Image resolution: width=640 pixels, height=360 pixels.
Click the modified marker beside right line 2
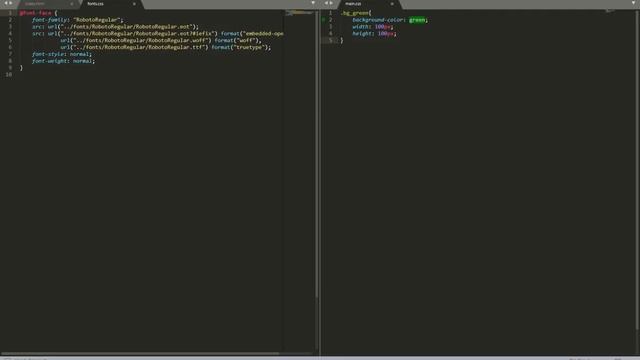tap(323, 20)
